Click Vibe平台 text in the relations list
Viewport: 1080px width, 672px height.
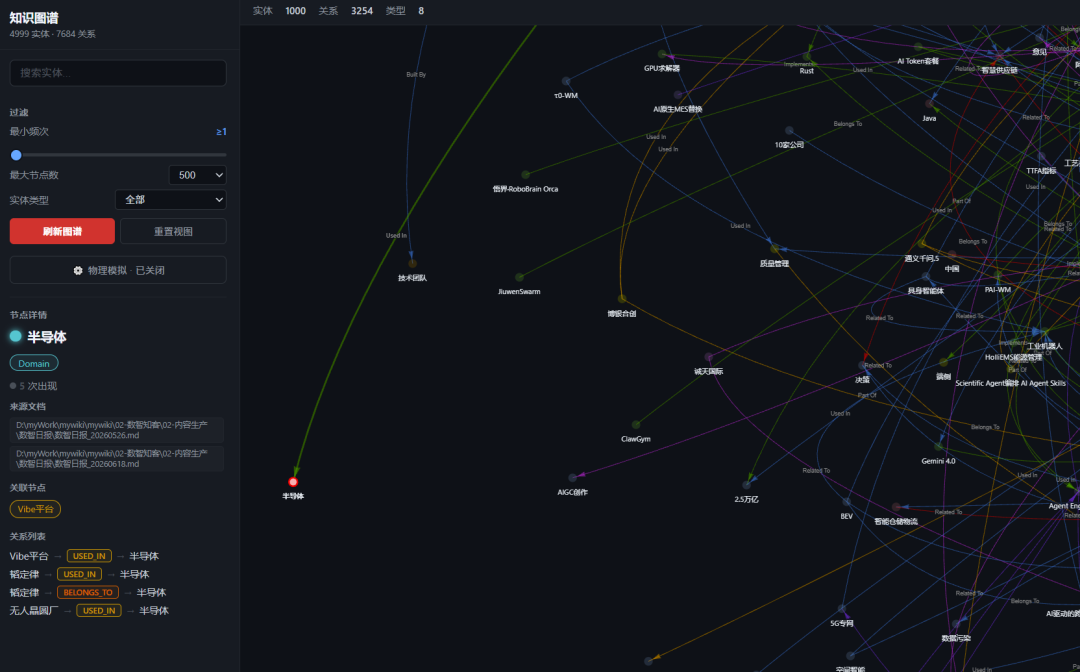(x=29, y=556)
